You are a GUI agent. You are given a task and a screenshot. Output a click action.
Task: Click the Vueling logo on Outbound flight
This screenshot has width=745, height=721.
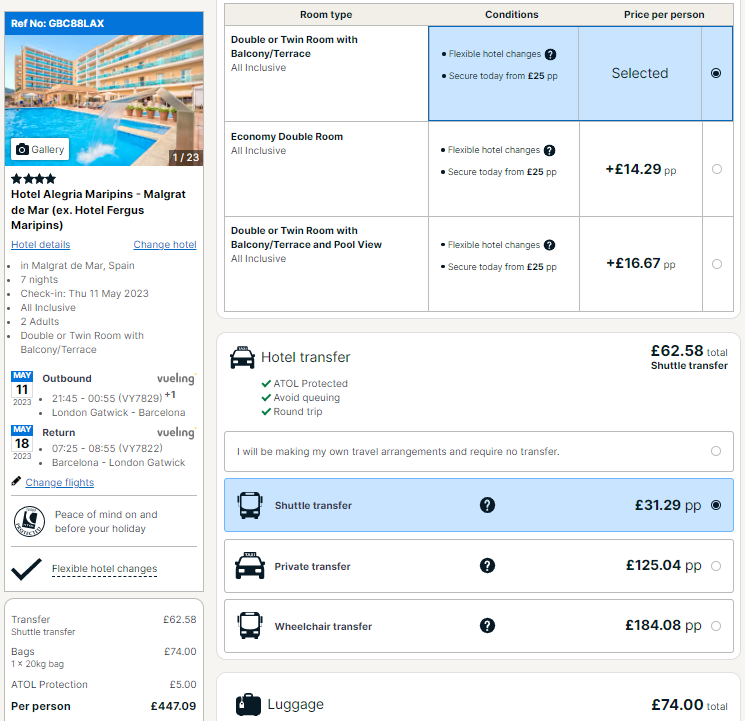[176, 378]
